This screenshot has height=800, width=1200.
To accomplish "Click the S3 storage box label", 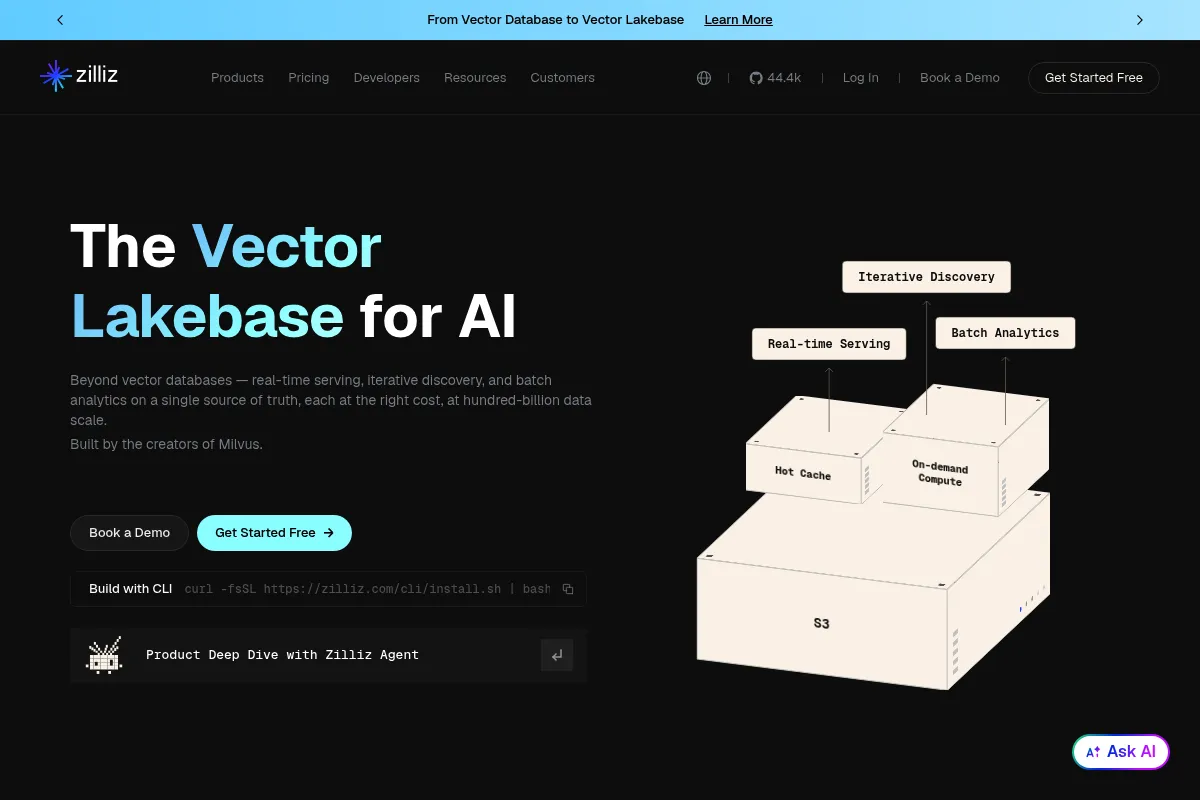I will point(821,624).
